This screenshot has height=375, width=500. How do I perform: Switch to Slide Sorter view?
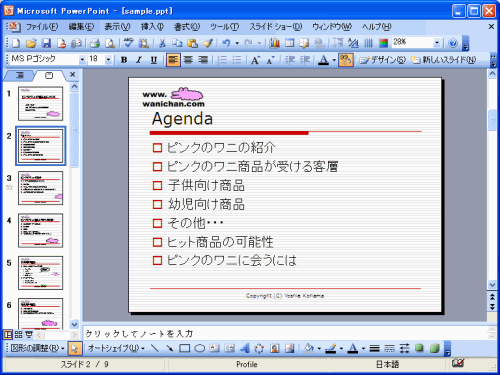click(19, 335)
